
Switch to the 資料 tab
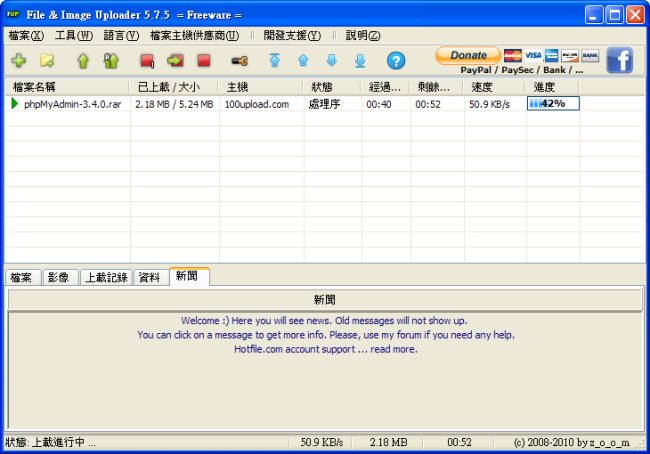149,277
